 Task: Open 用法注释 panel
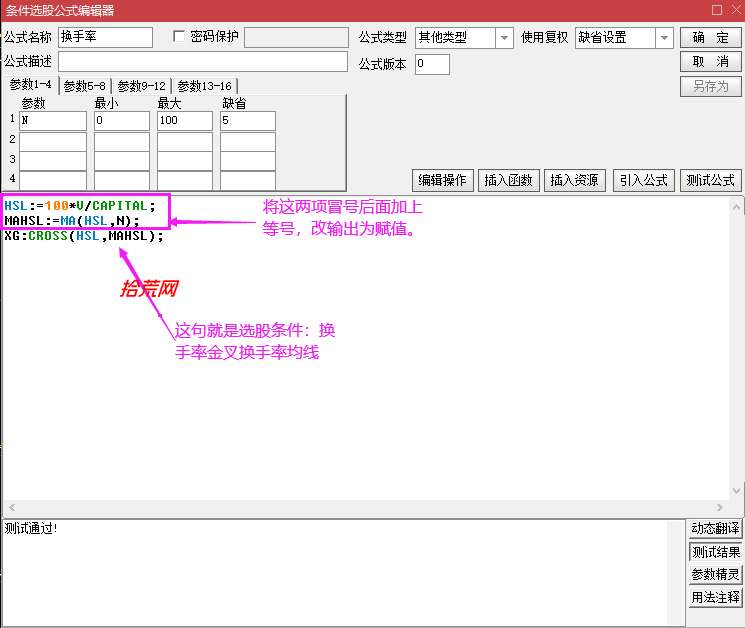click(715, 598)
